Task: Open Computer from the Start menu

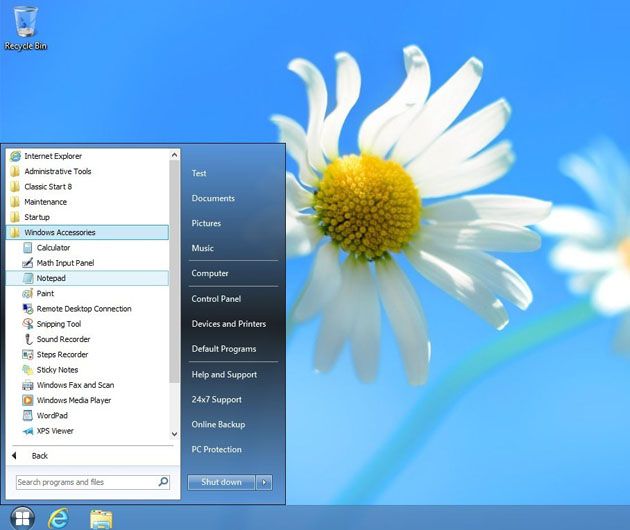Action: [210, 273]
